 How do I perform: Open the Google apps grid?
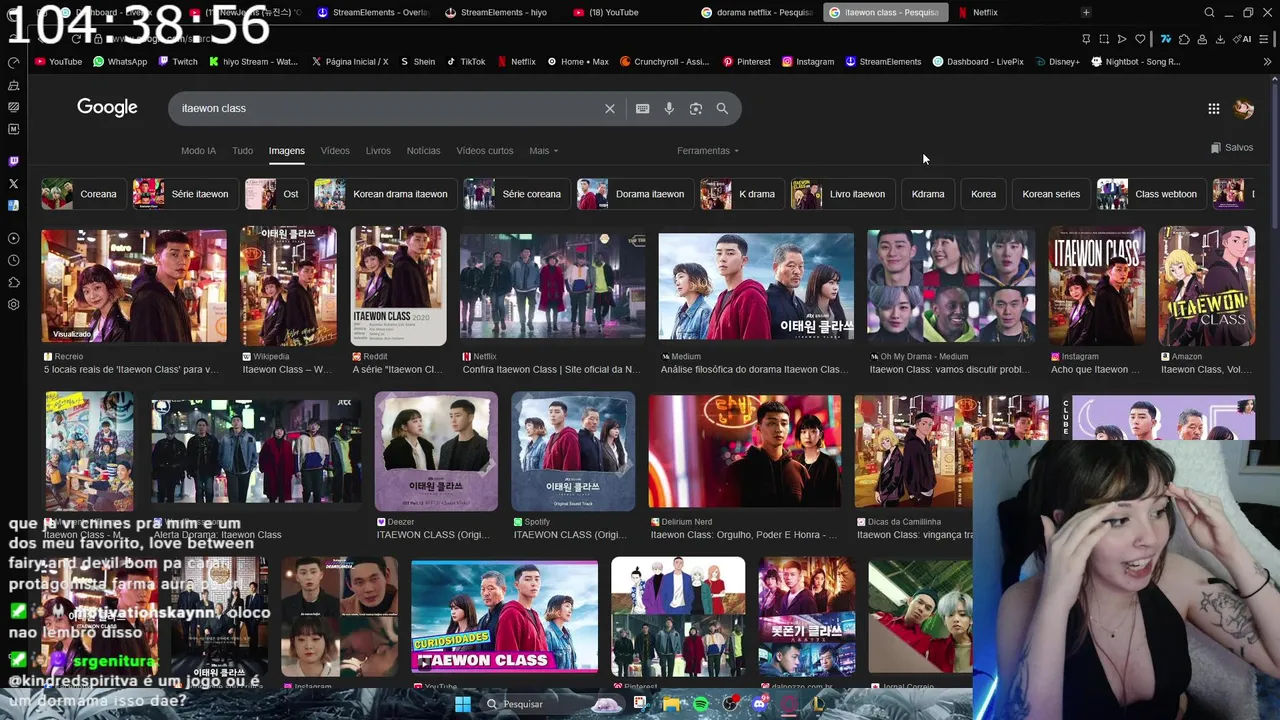point(1213,108)
